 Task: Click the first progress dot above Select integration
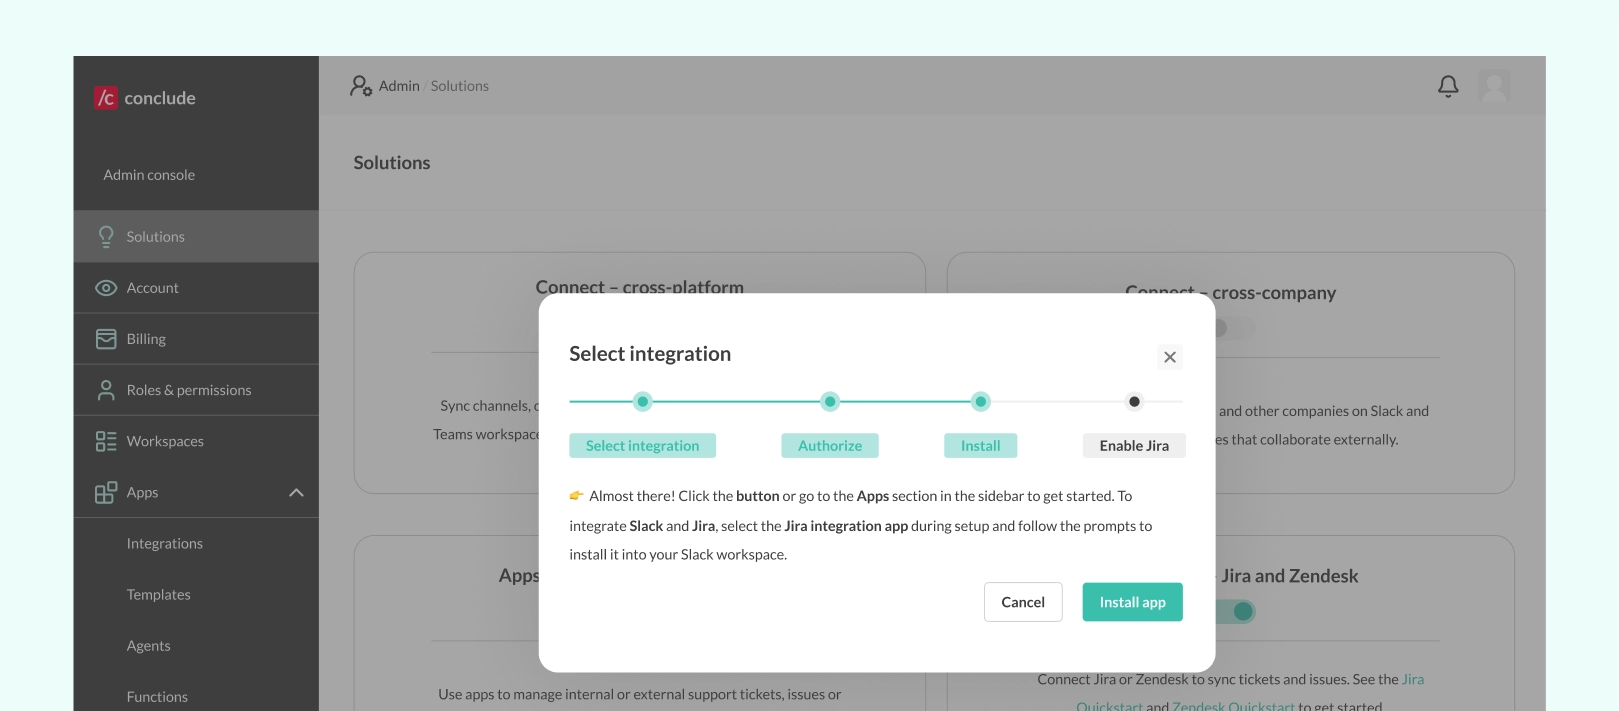(643, 402)
